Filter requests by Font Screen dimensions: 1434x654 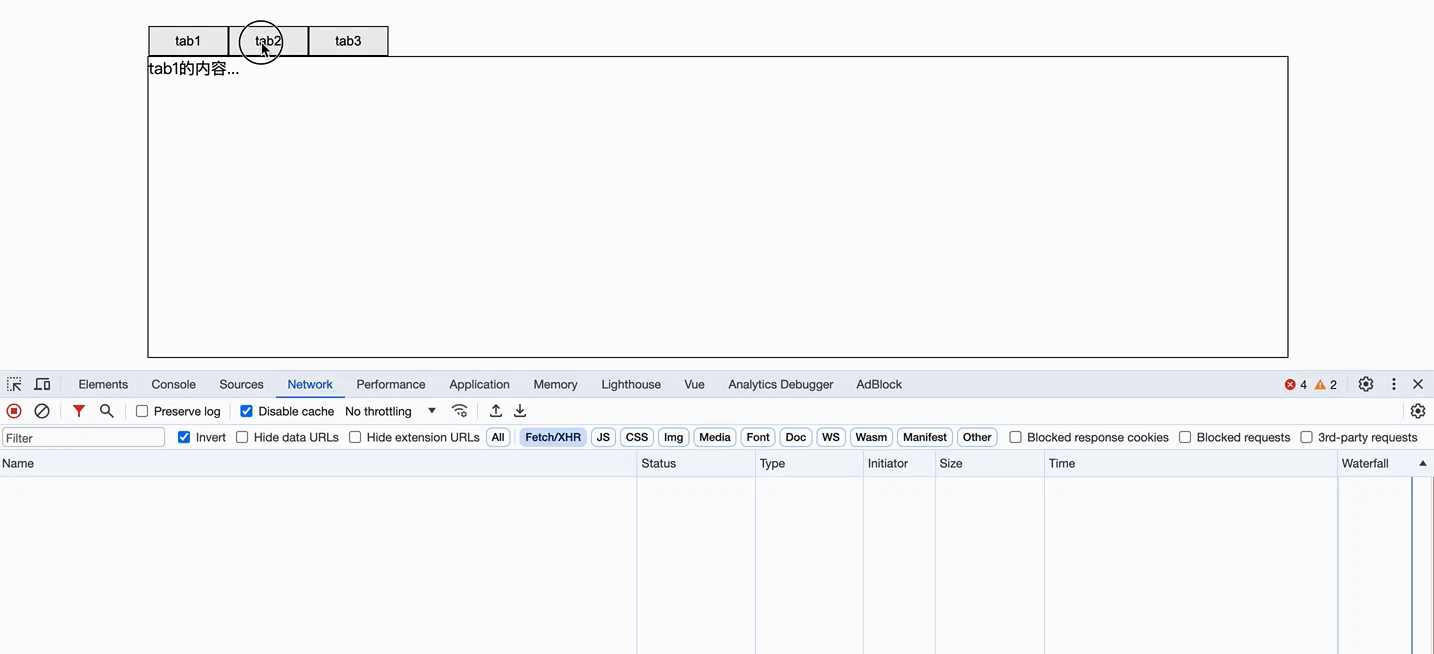point(758,437)
